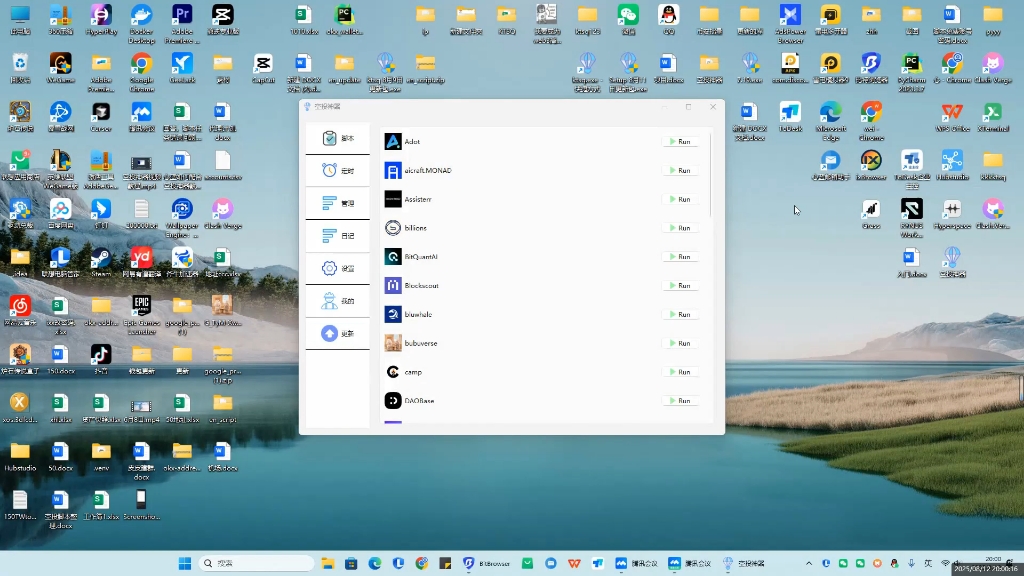Select the QQ penguin desktop icon
Viewport: 1024px width, 576px height.
669,20
